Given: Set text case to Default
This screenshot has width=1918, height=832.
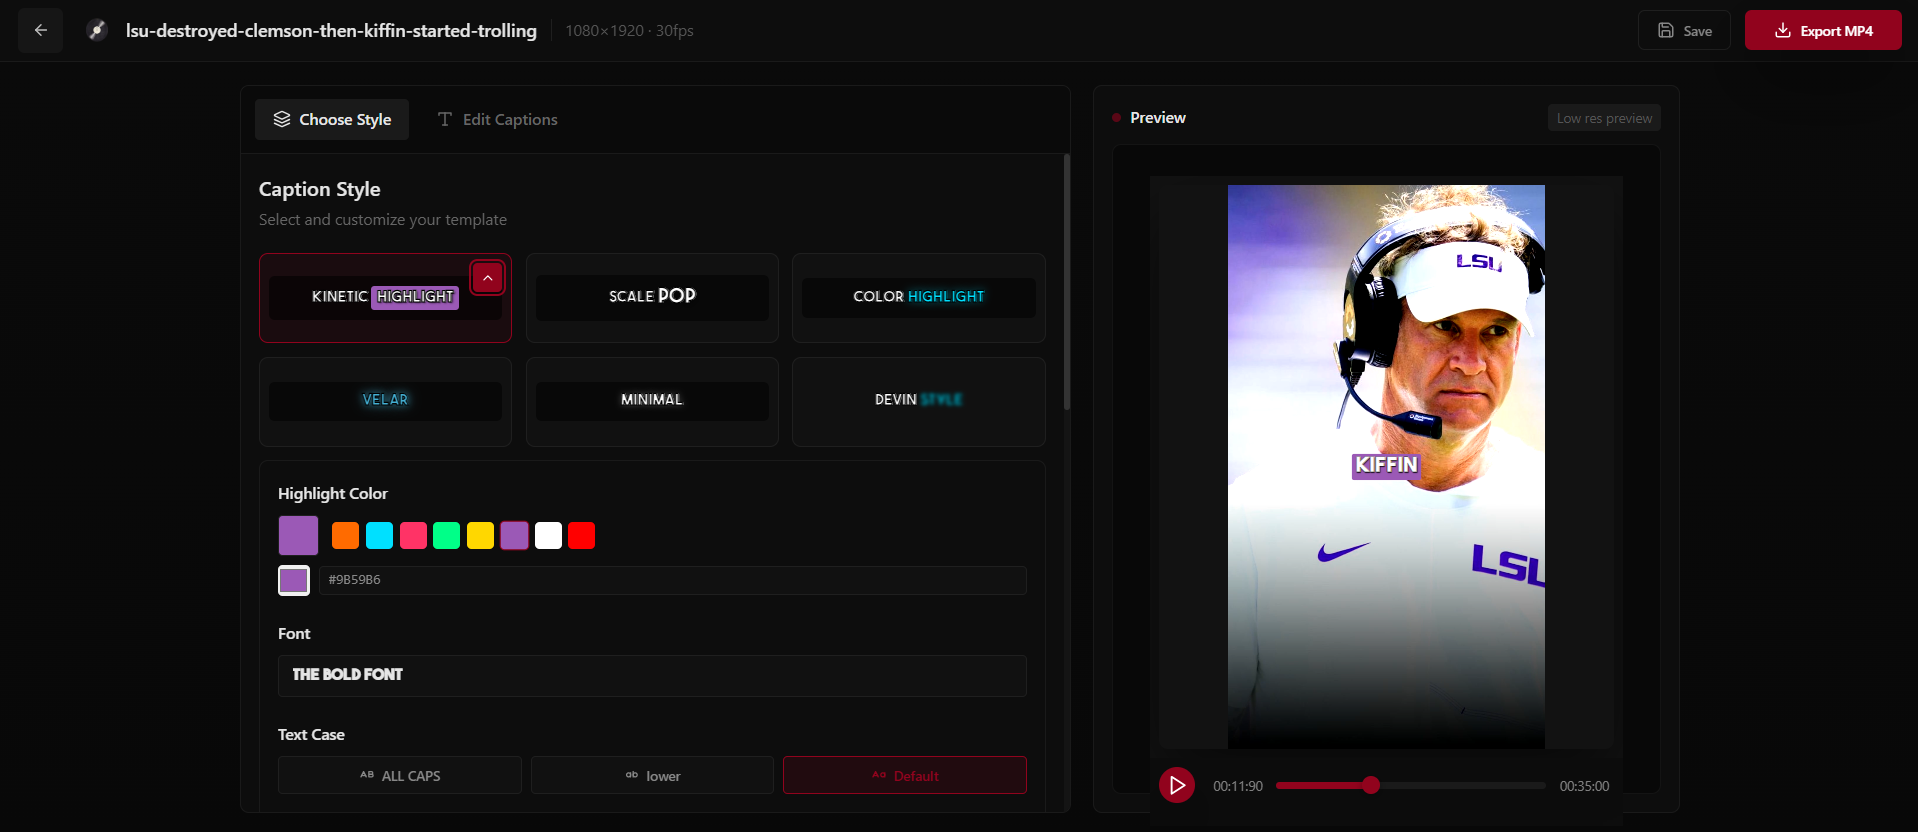Looking at the screenshot, I should pyautogui.click(x=905, y=775).
